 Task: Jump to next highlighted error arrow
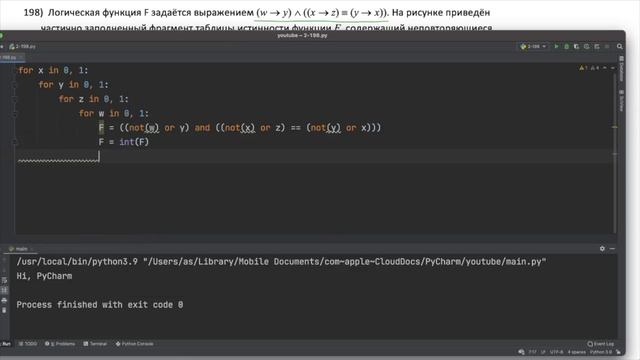tap(613, 68)
